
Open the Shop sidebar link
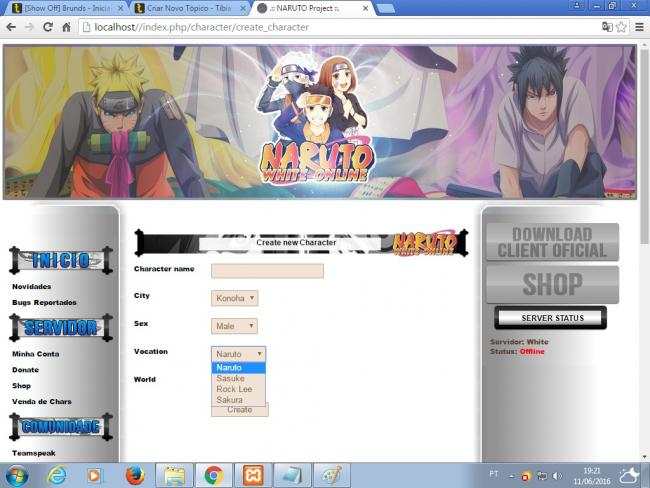click(x=21, y=386)
